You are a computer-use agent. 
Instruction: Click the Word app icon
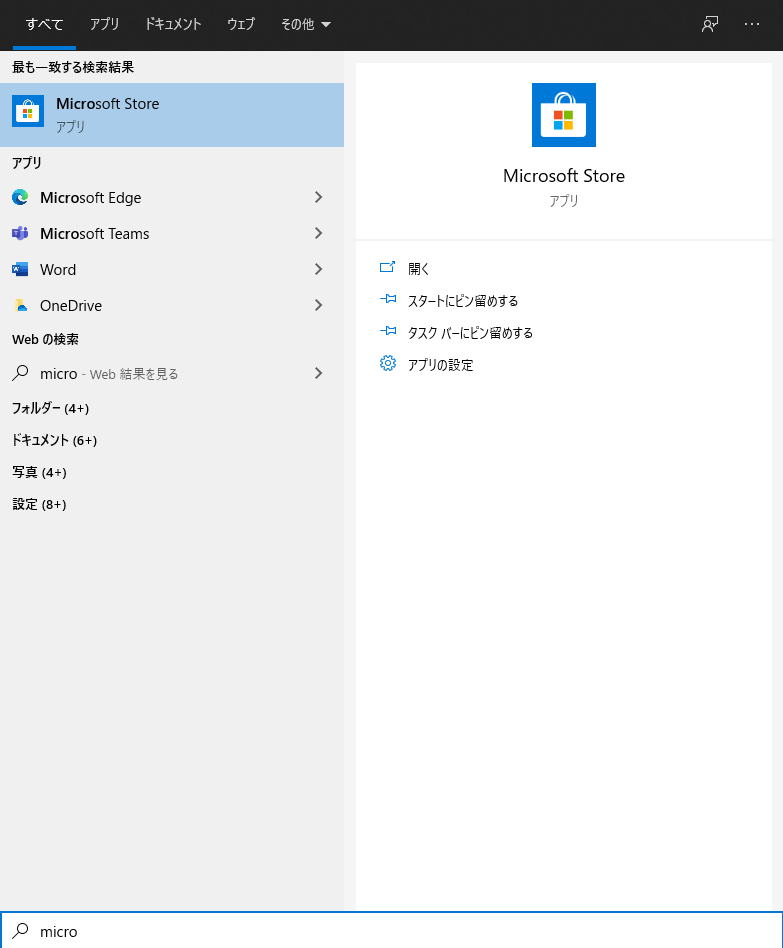point(20,269)
